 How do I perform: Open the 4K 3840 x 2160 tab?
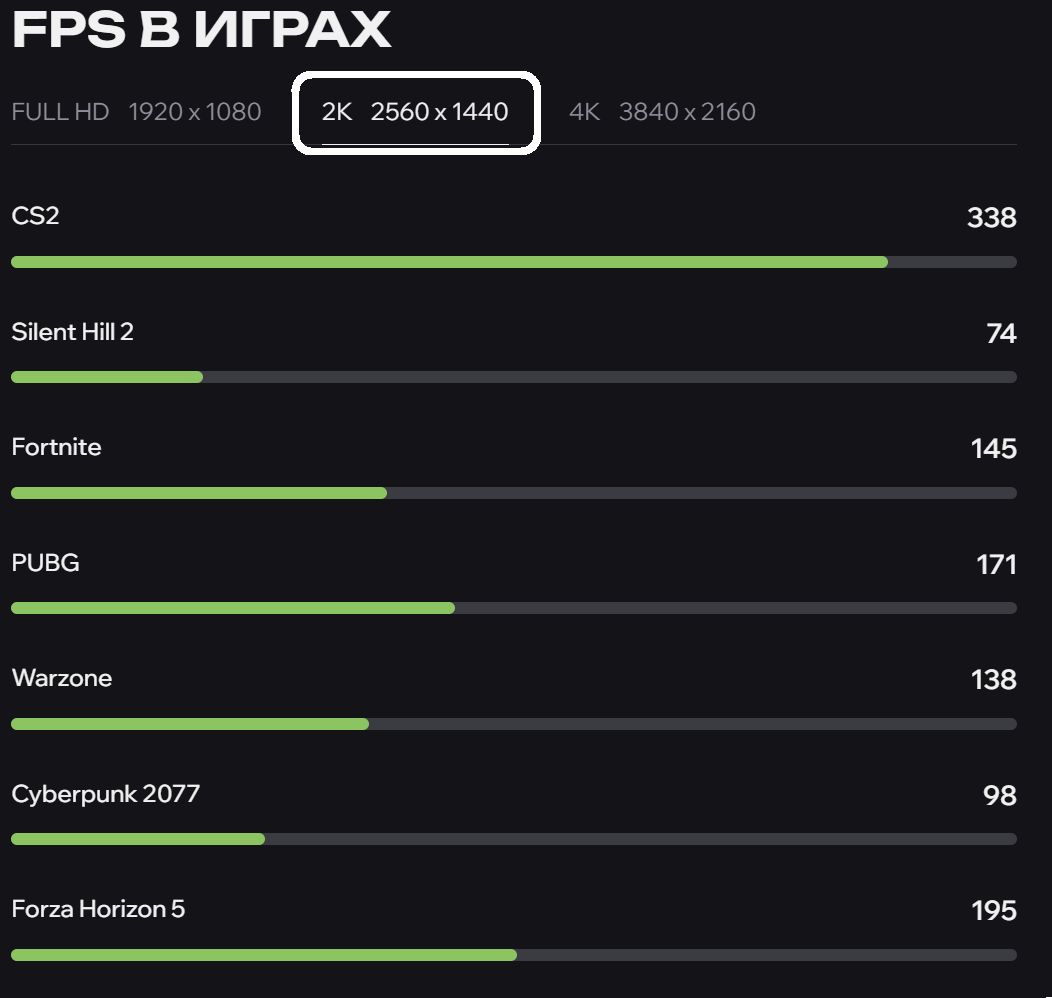[662, 112]
